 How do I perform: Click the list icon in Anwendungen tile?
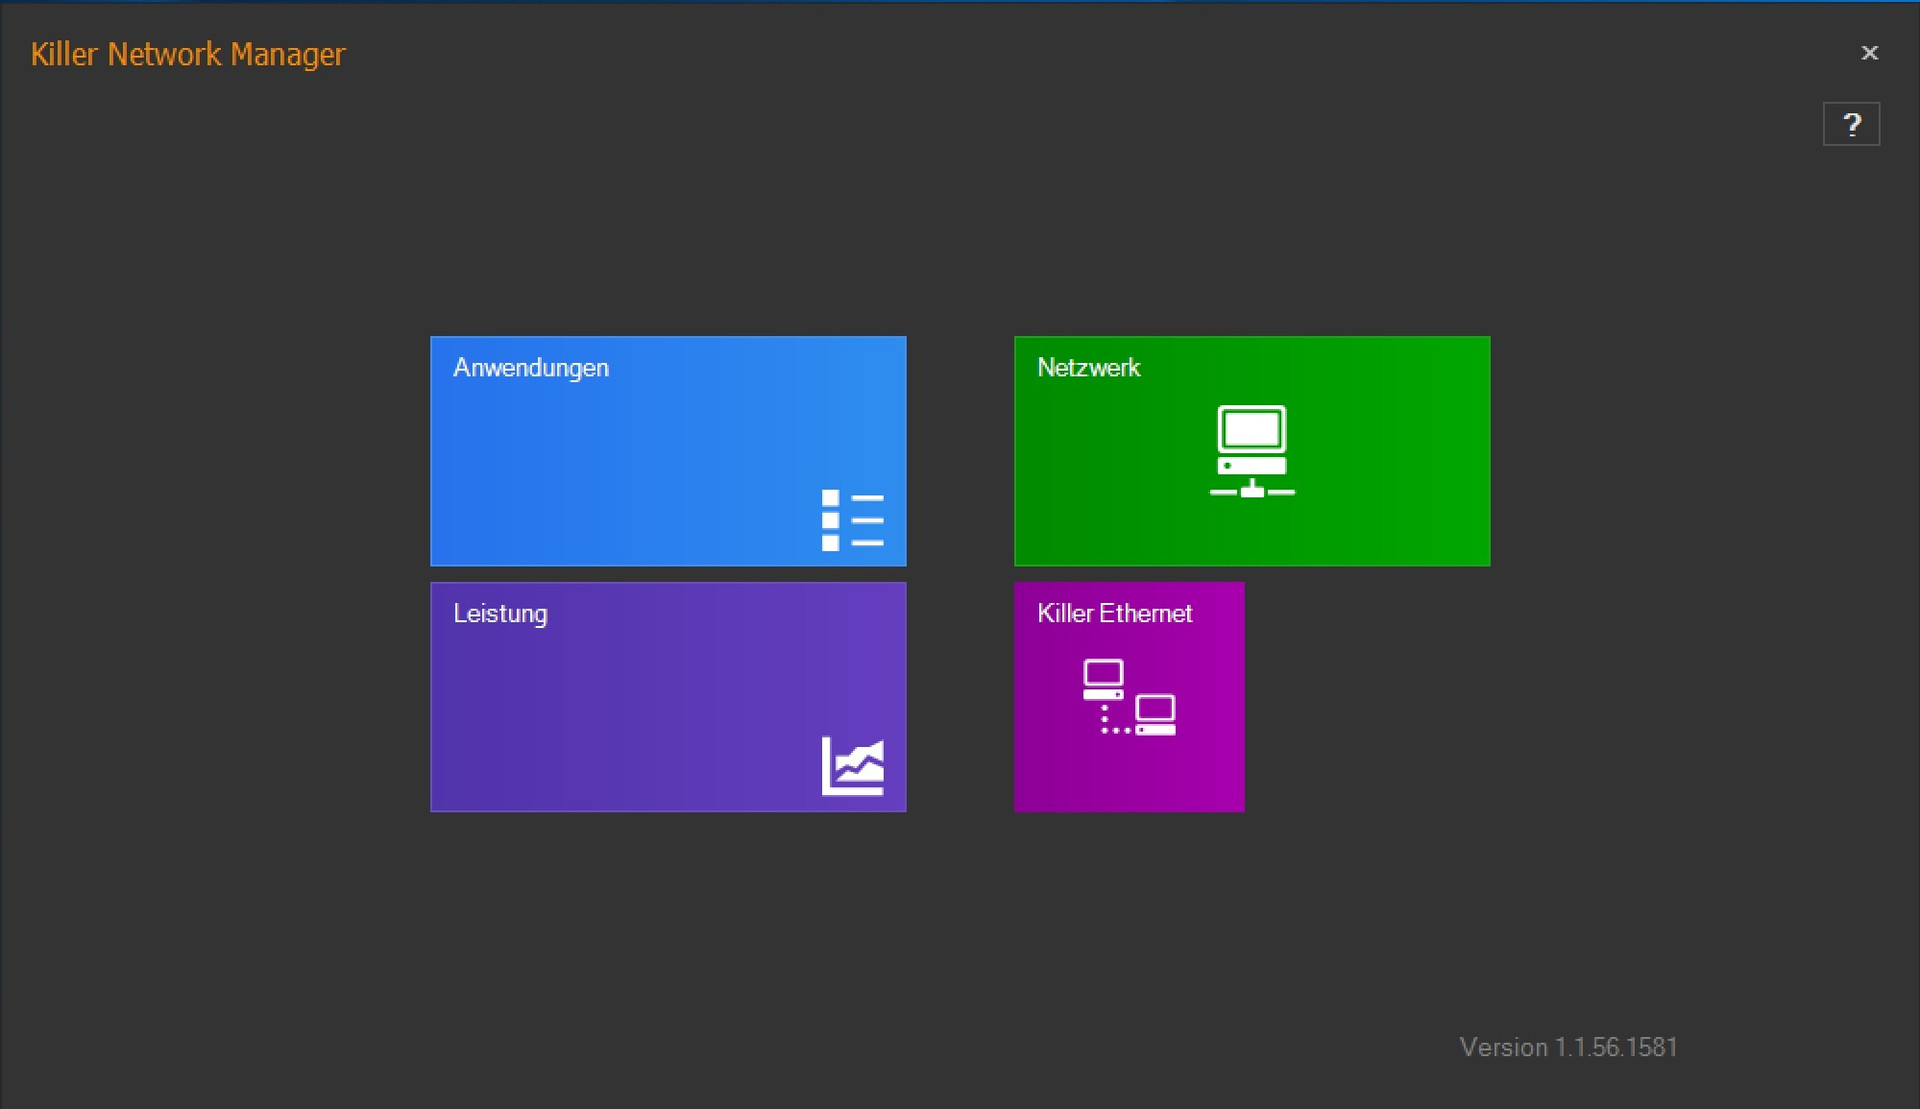852,520
